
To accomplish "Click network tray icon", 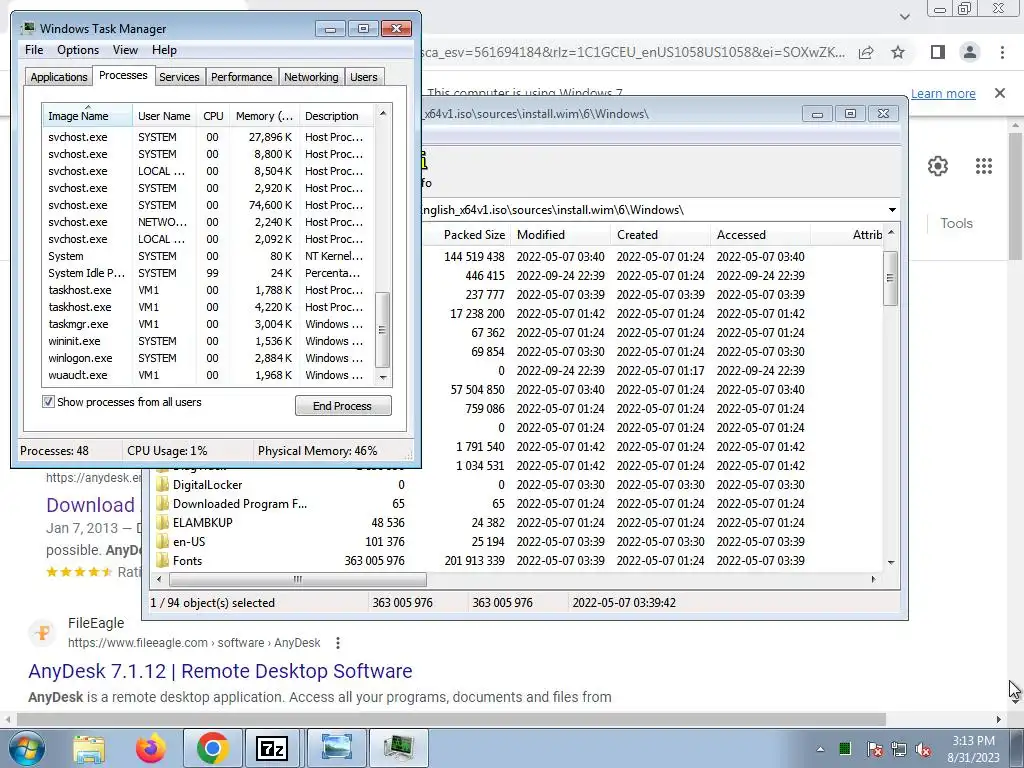I will (x=899, y=749).
